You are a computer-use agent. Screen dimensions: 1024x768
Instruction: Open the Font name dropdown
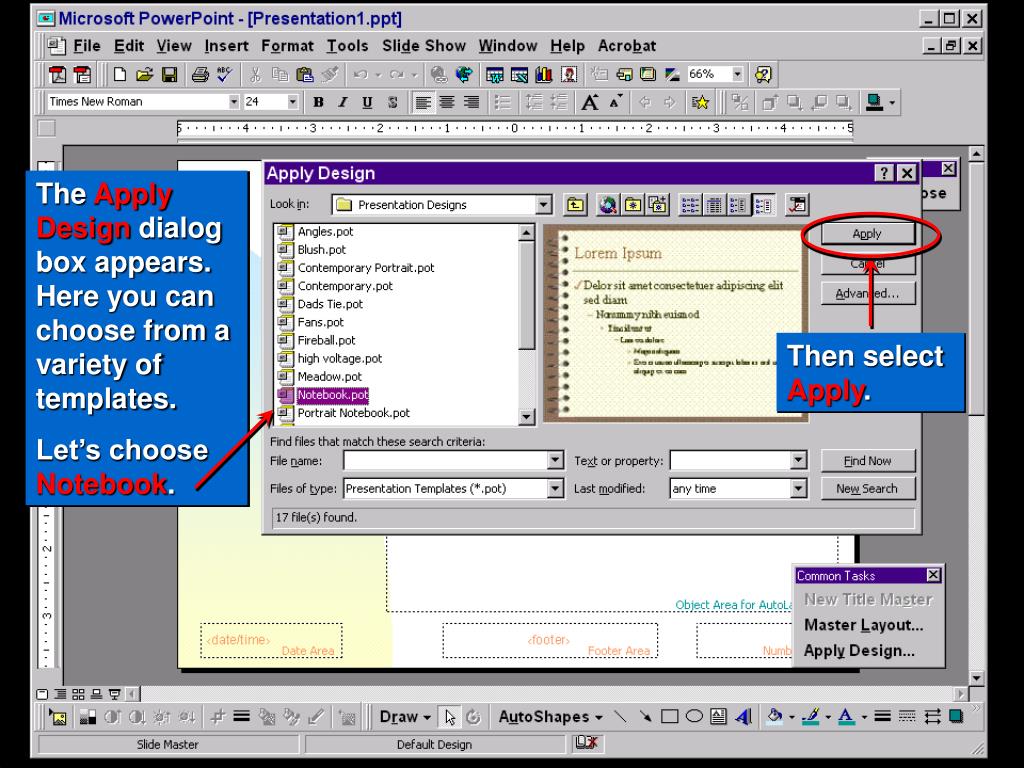(233, 102)
